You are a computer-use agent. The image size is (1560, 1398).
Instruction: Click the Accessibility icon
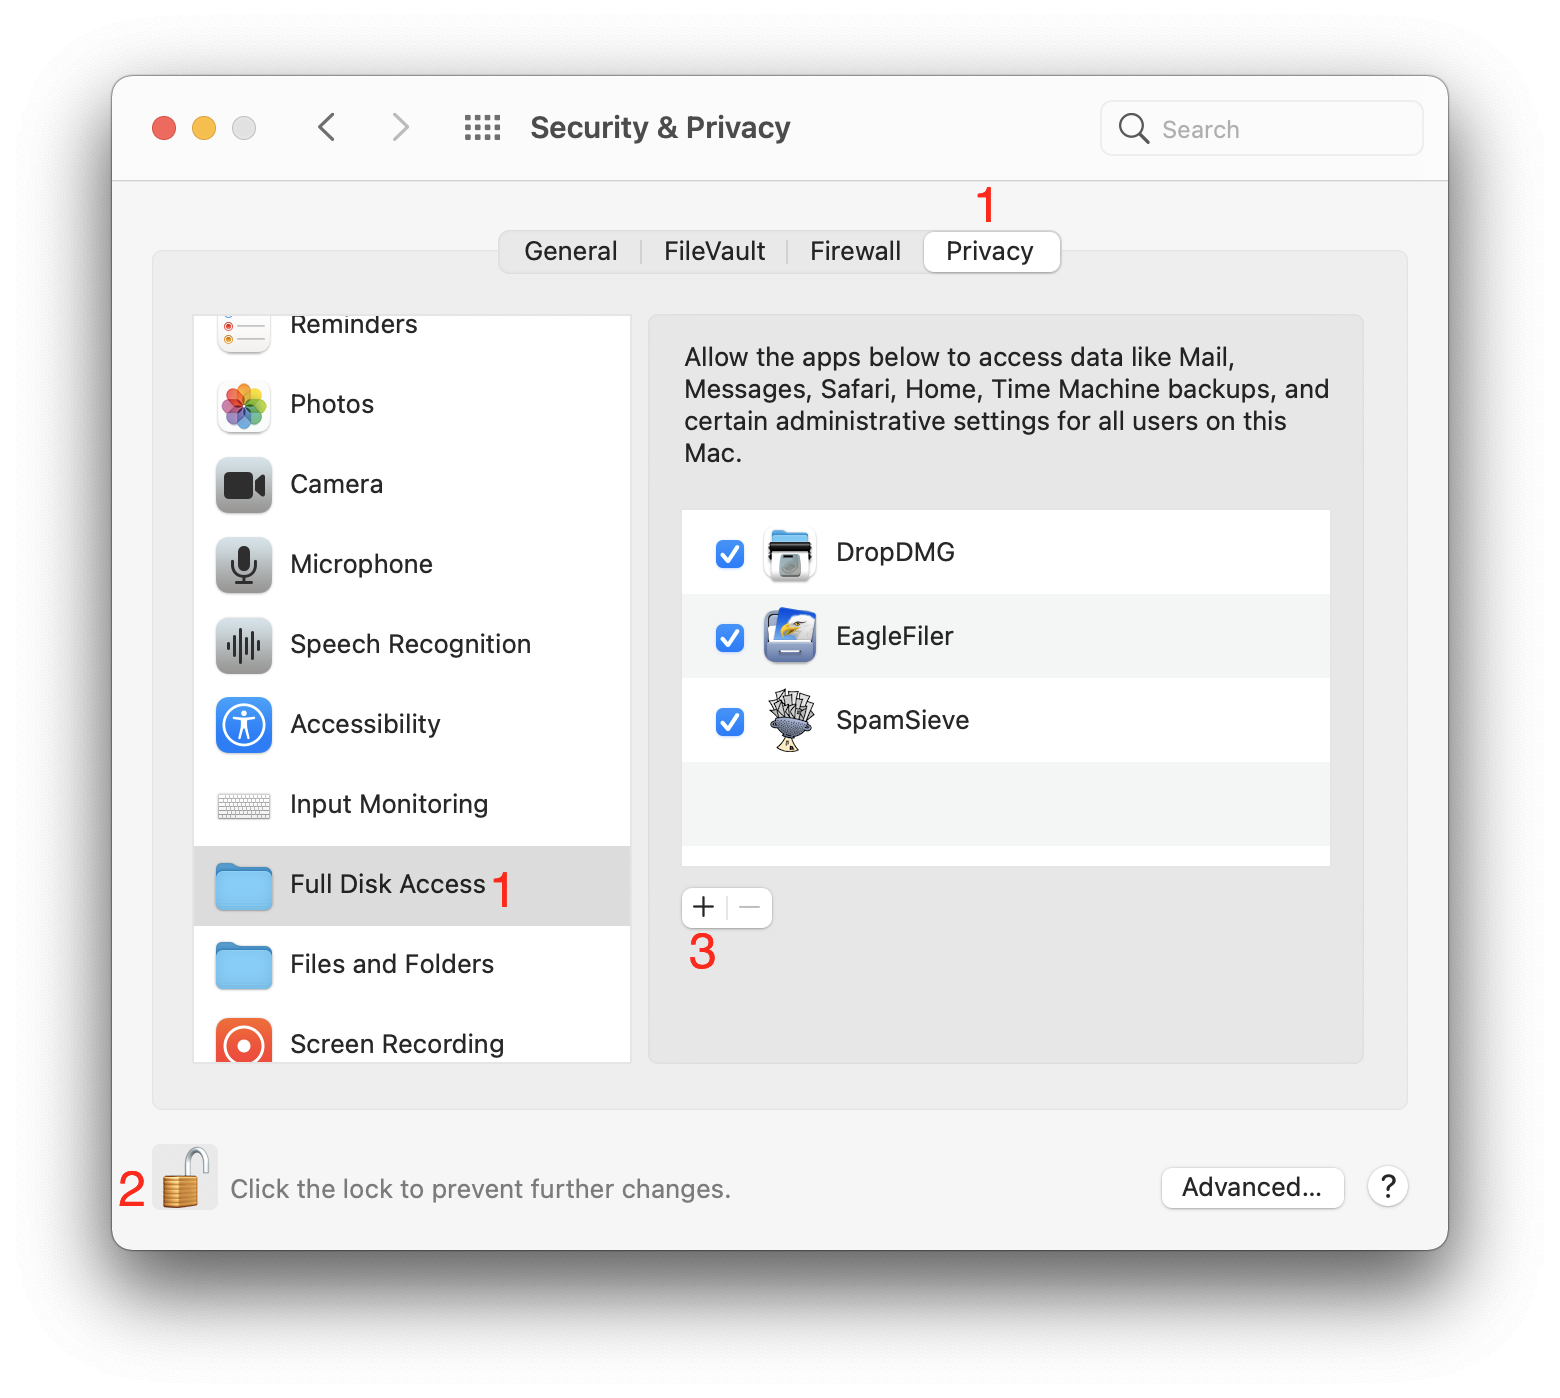pos(243,726)
